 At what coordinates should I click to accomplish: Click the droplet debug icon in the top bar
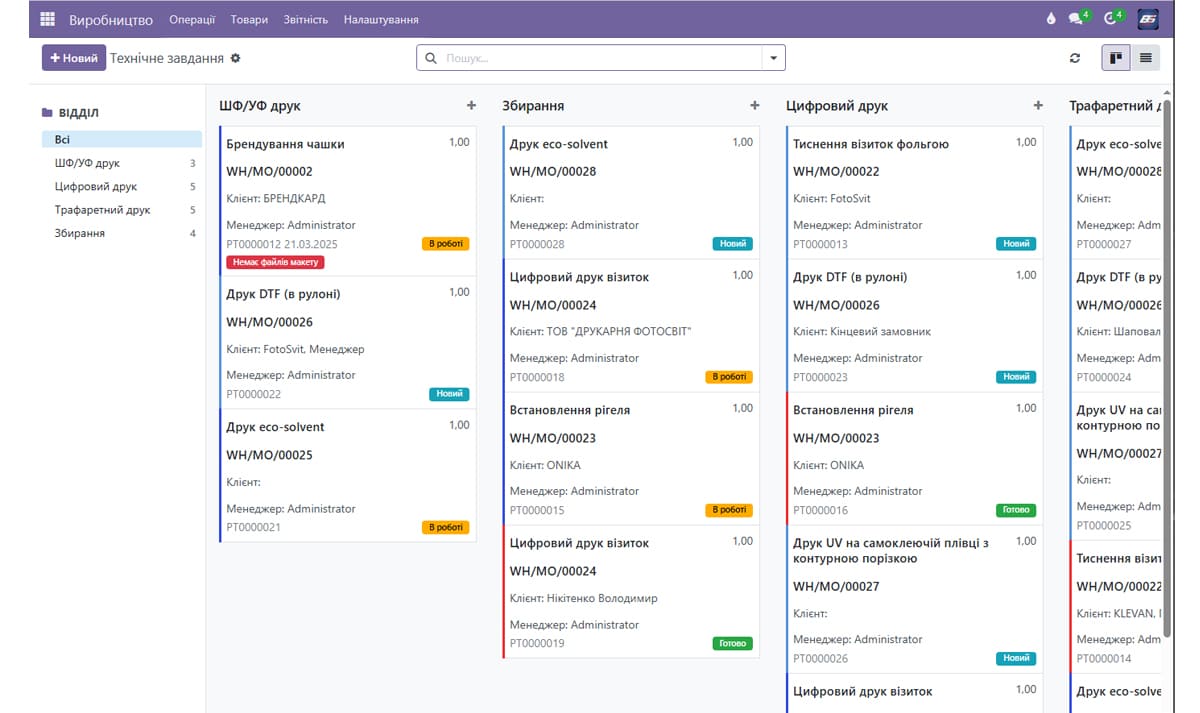tap(1051, 19)
